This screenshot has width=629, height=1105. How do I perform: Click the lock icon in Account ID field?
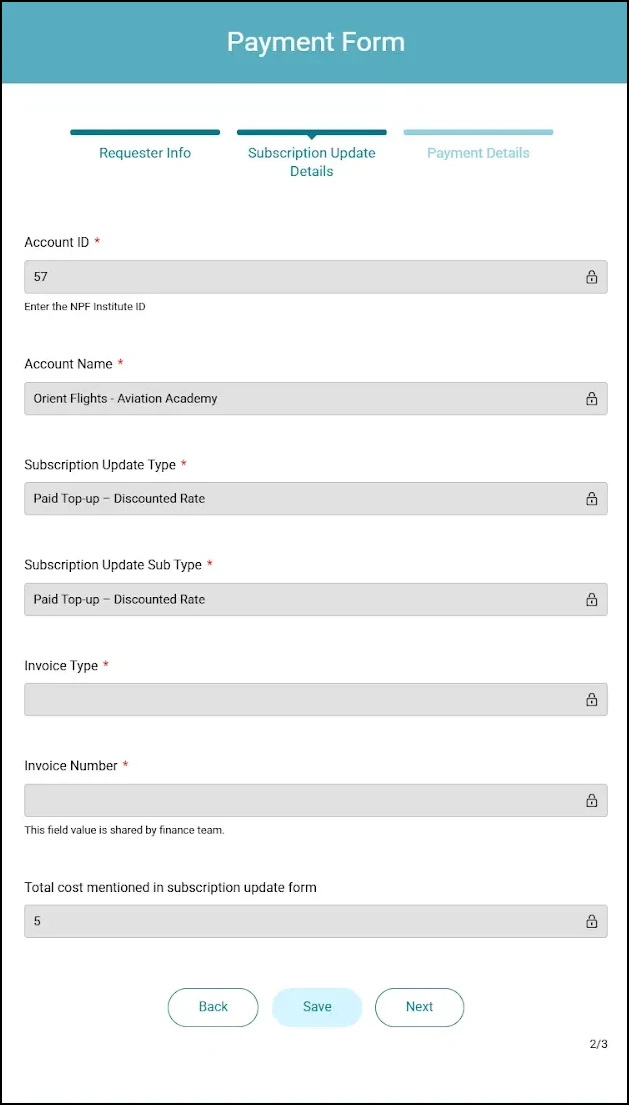tap(591, 277)
